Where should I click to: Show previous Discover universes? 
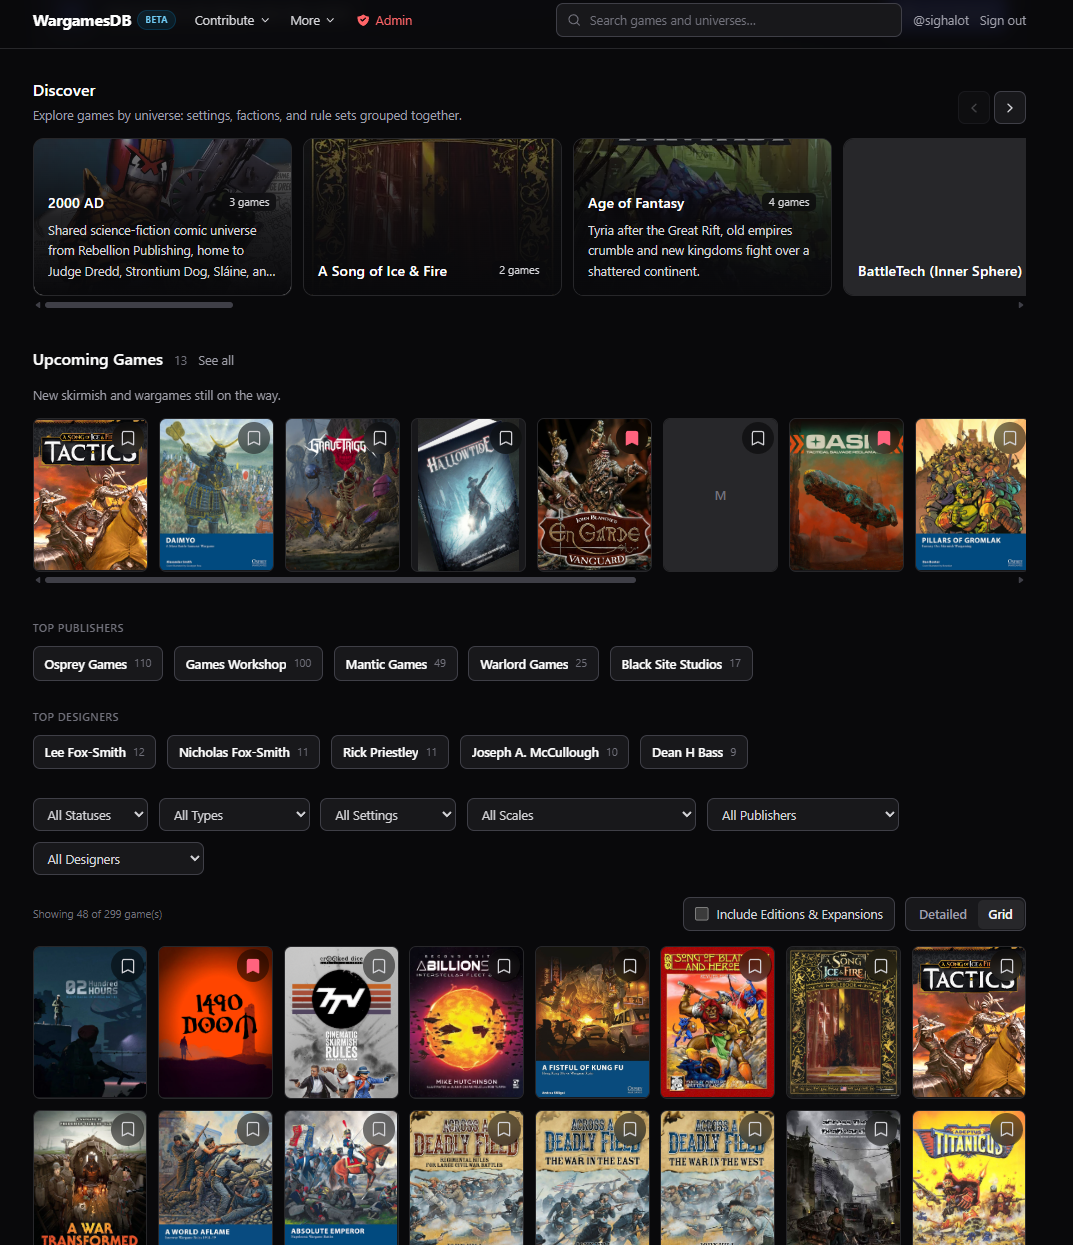click(x=974, y=108)
